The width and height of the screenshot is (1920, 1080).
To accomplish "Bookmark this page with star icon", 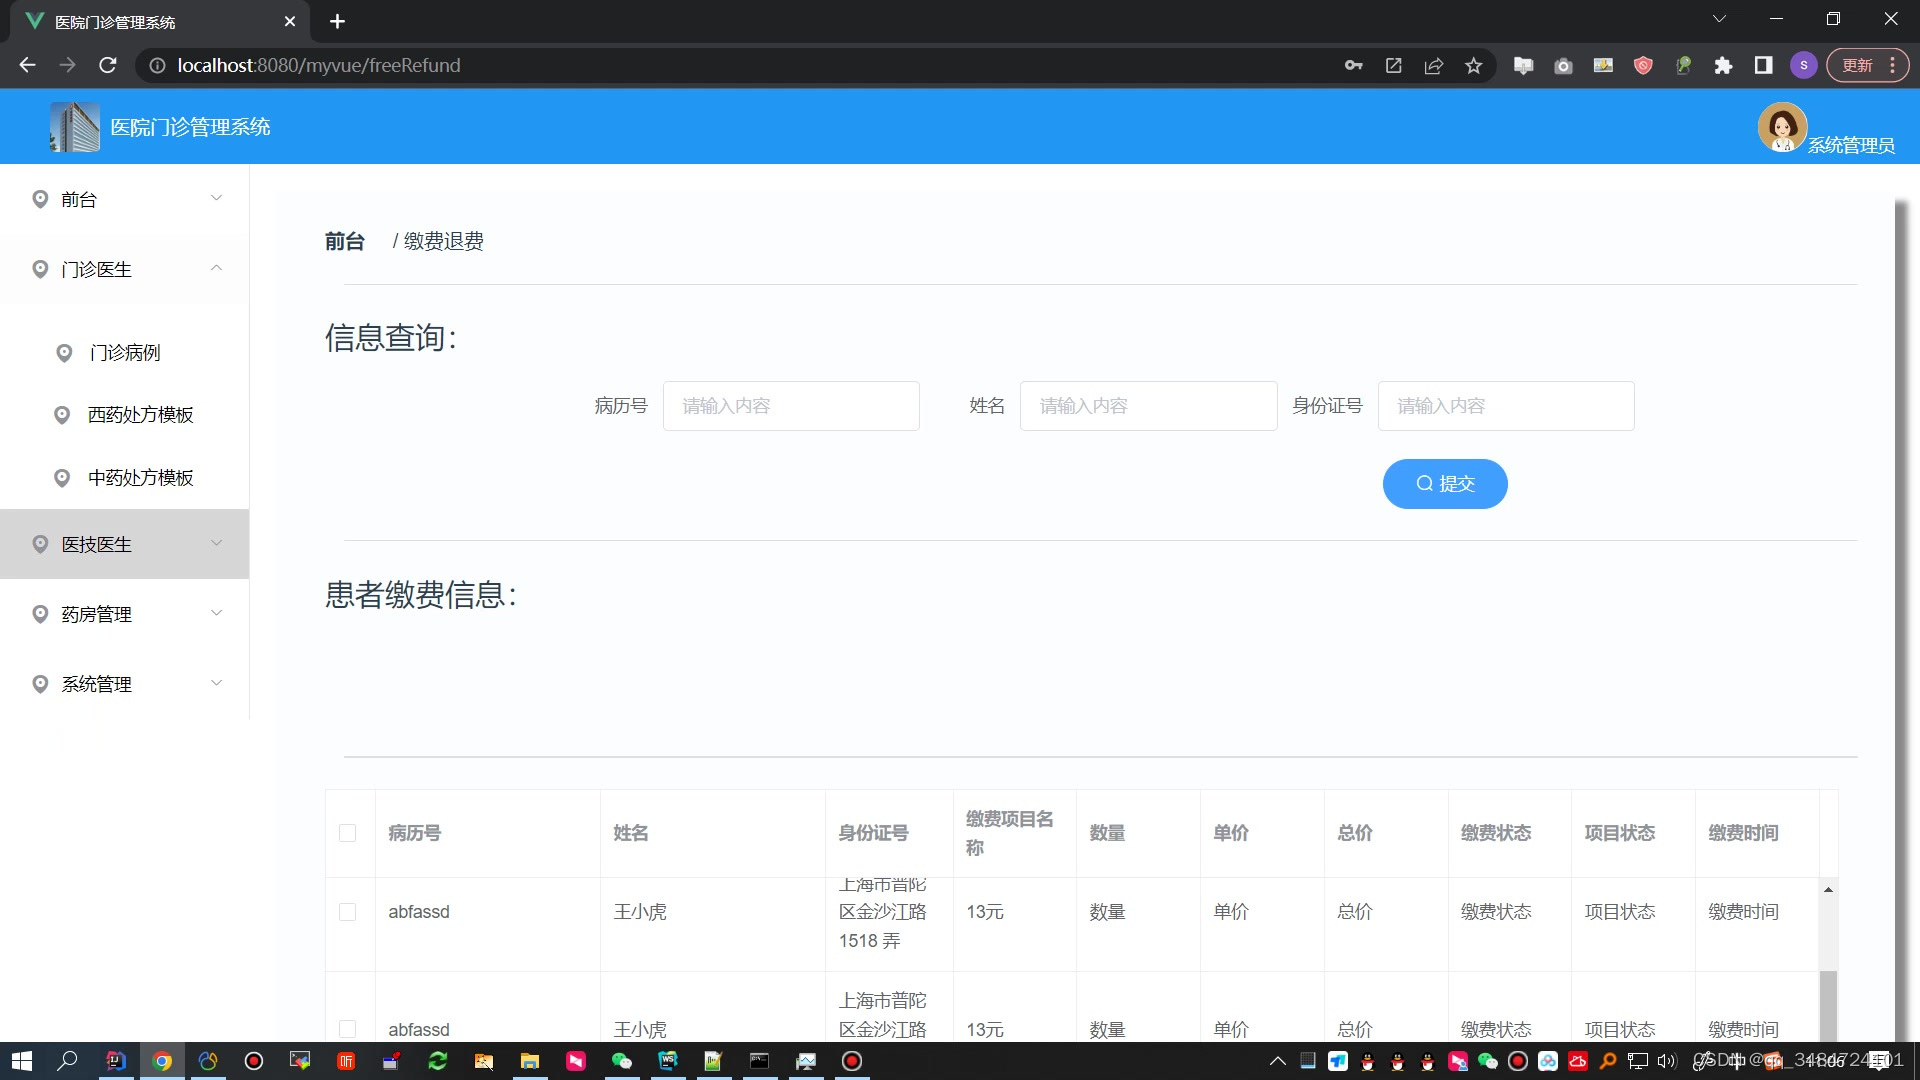I will (1473, 66).
